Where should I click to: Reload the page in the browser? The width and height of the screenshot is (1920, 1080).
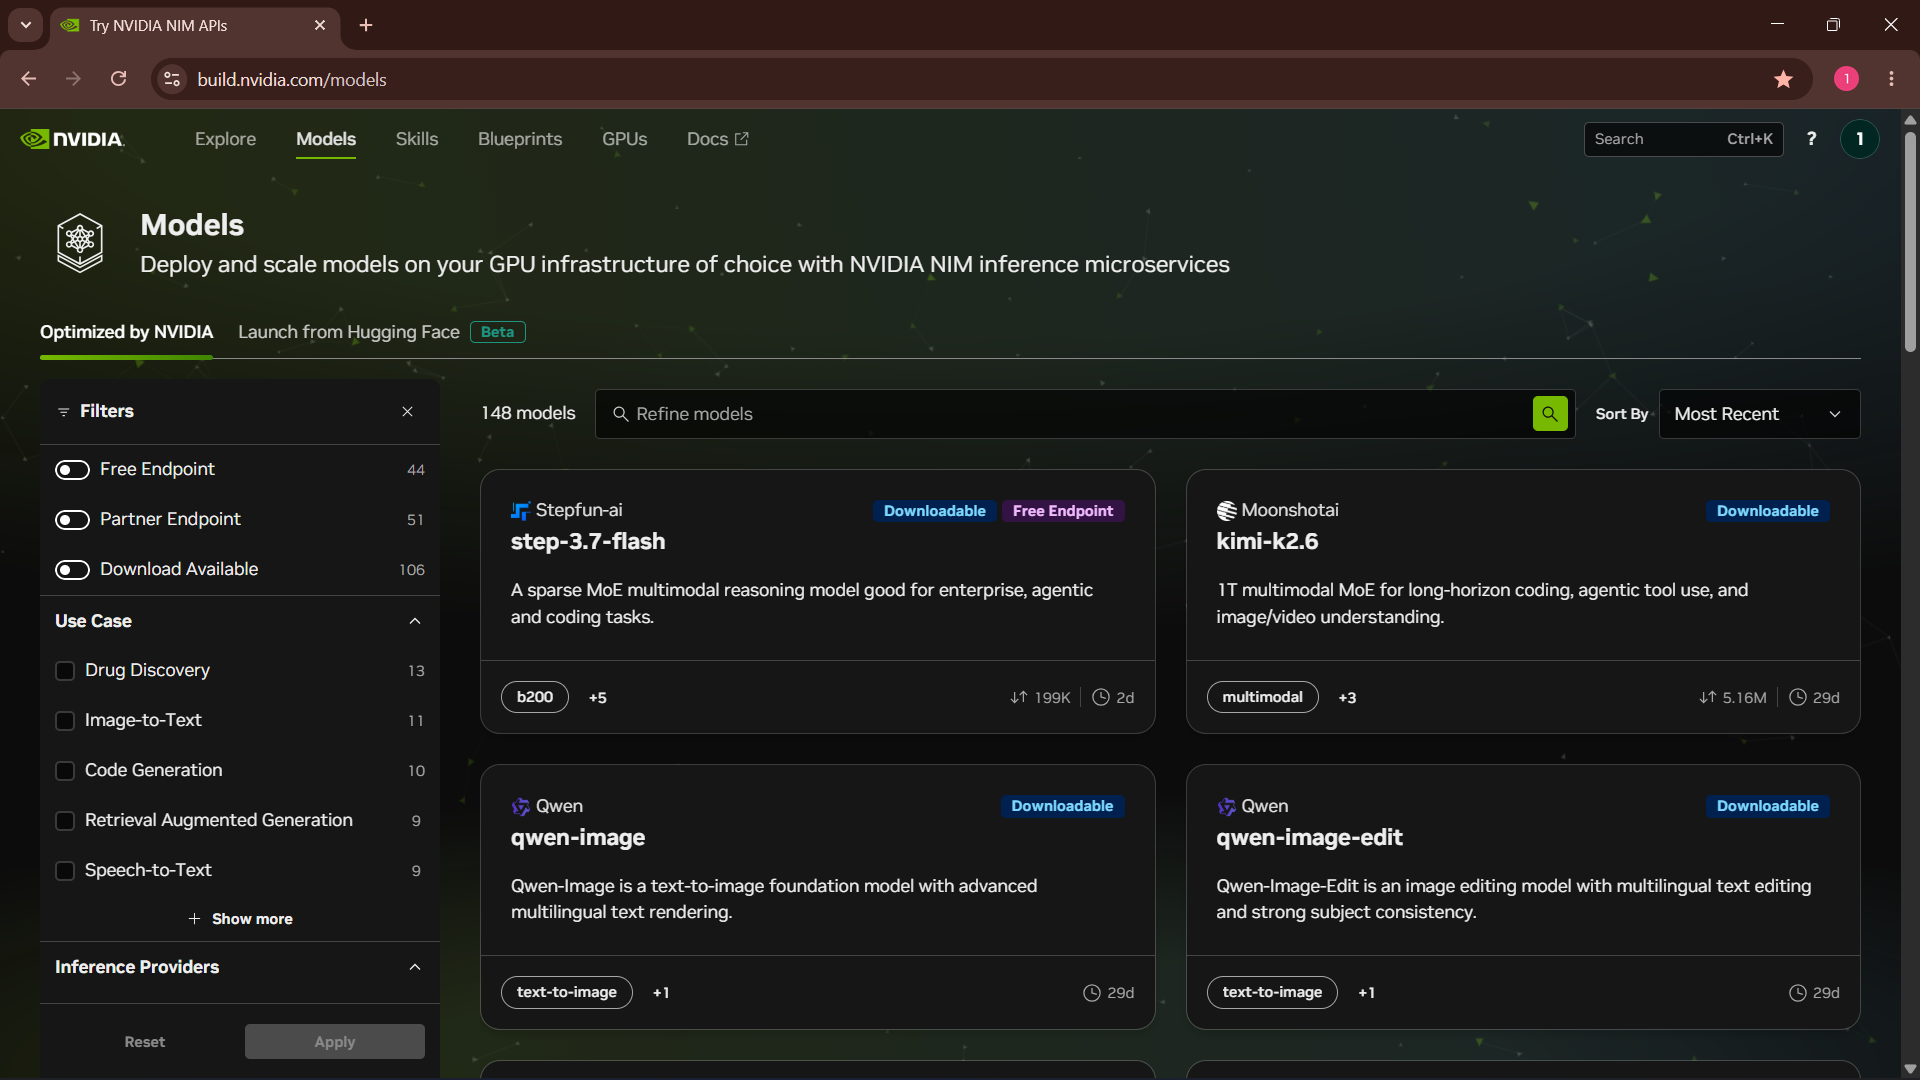click(118, 79)
